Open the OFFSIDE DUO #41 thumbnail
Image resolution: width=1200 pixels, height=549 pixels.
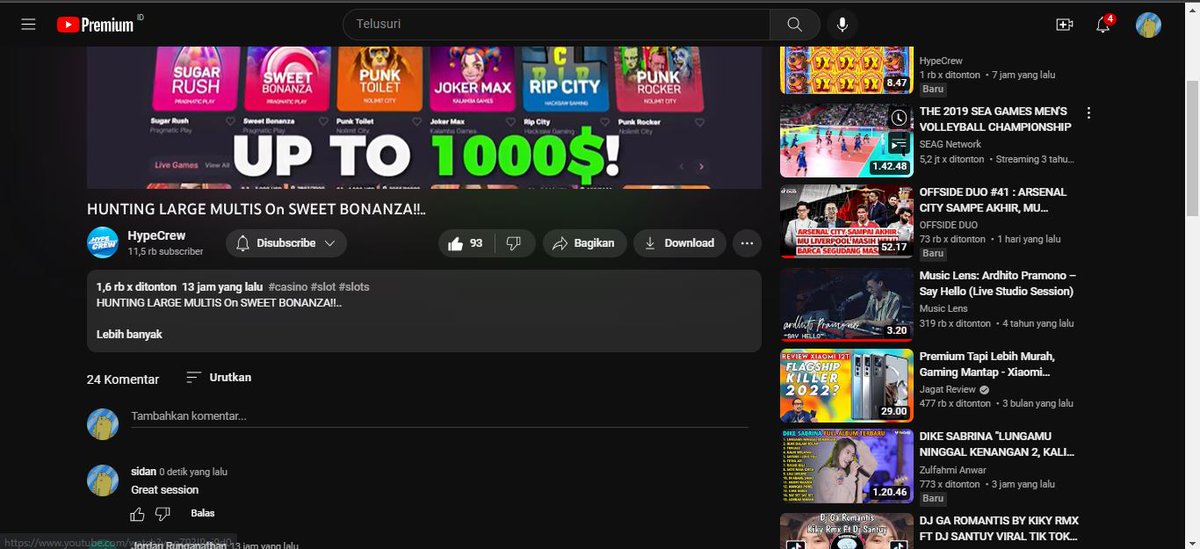click(x=846, y=222)
